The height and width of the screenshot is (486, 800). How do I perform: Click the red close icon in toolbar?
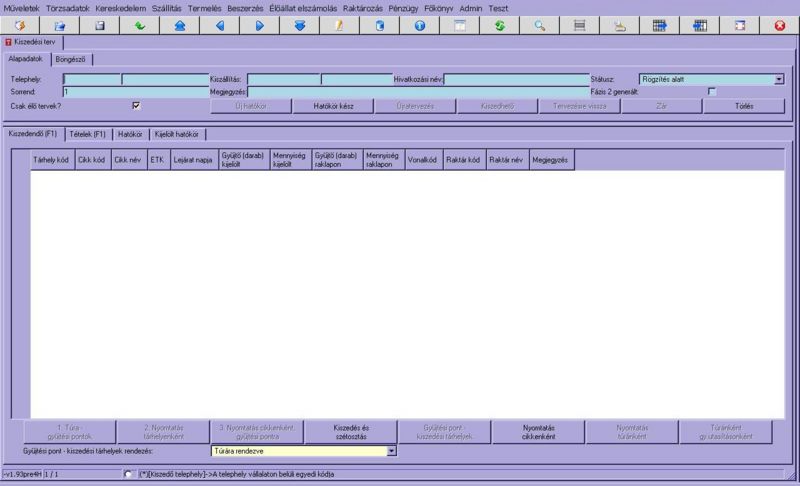click(780, 25)
